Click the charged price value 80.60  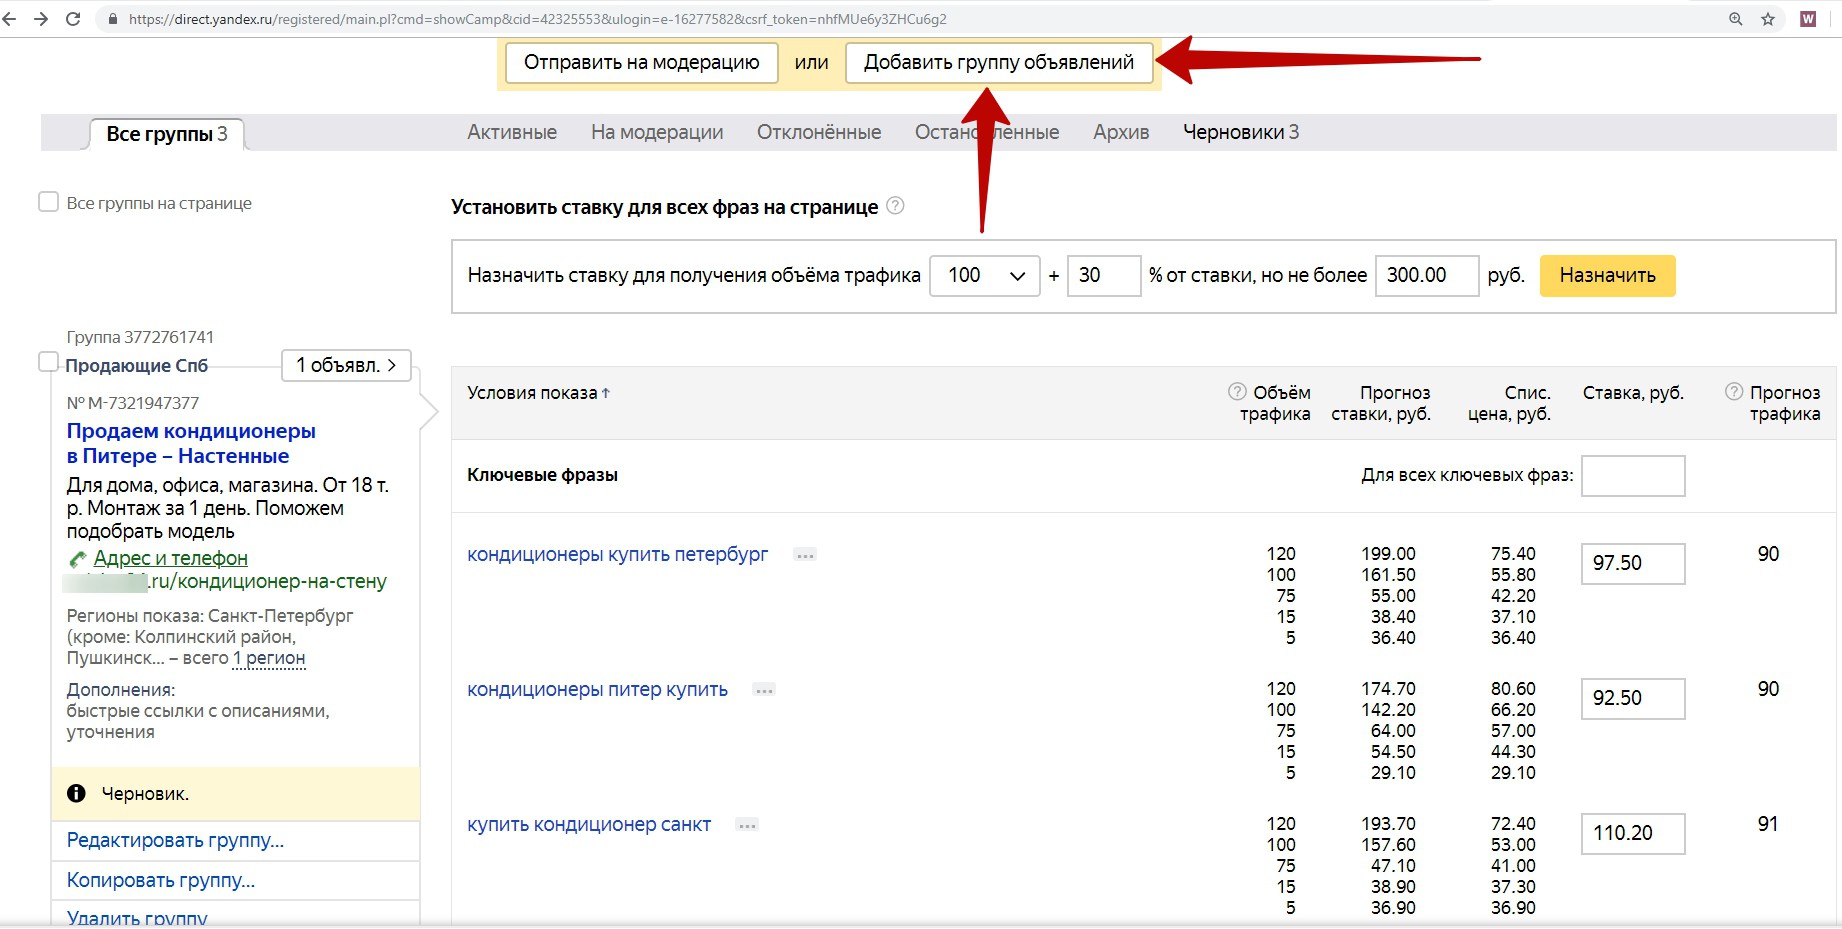click(x=1513, y=689)
